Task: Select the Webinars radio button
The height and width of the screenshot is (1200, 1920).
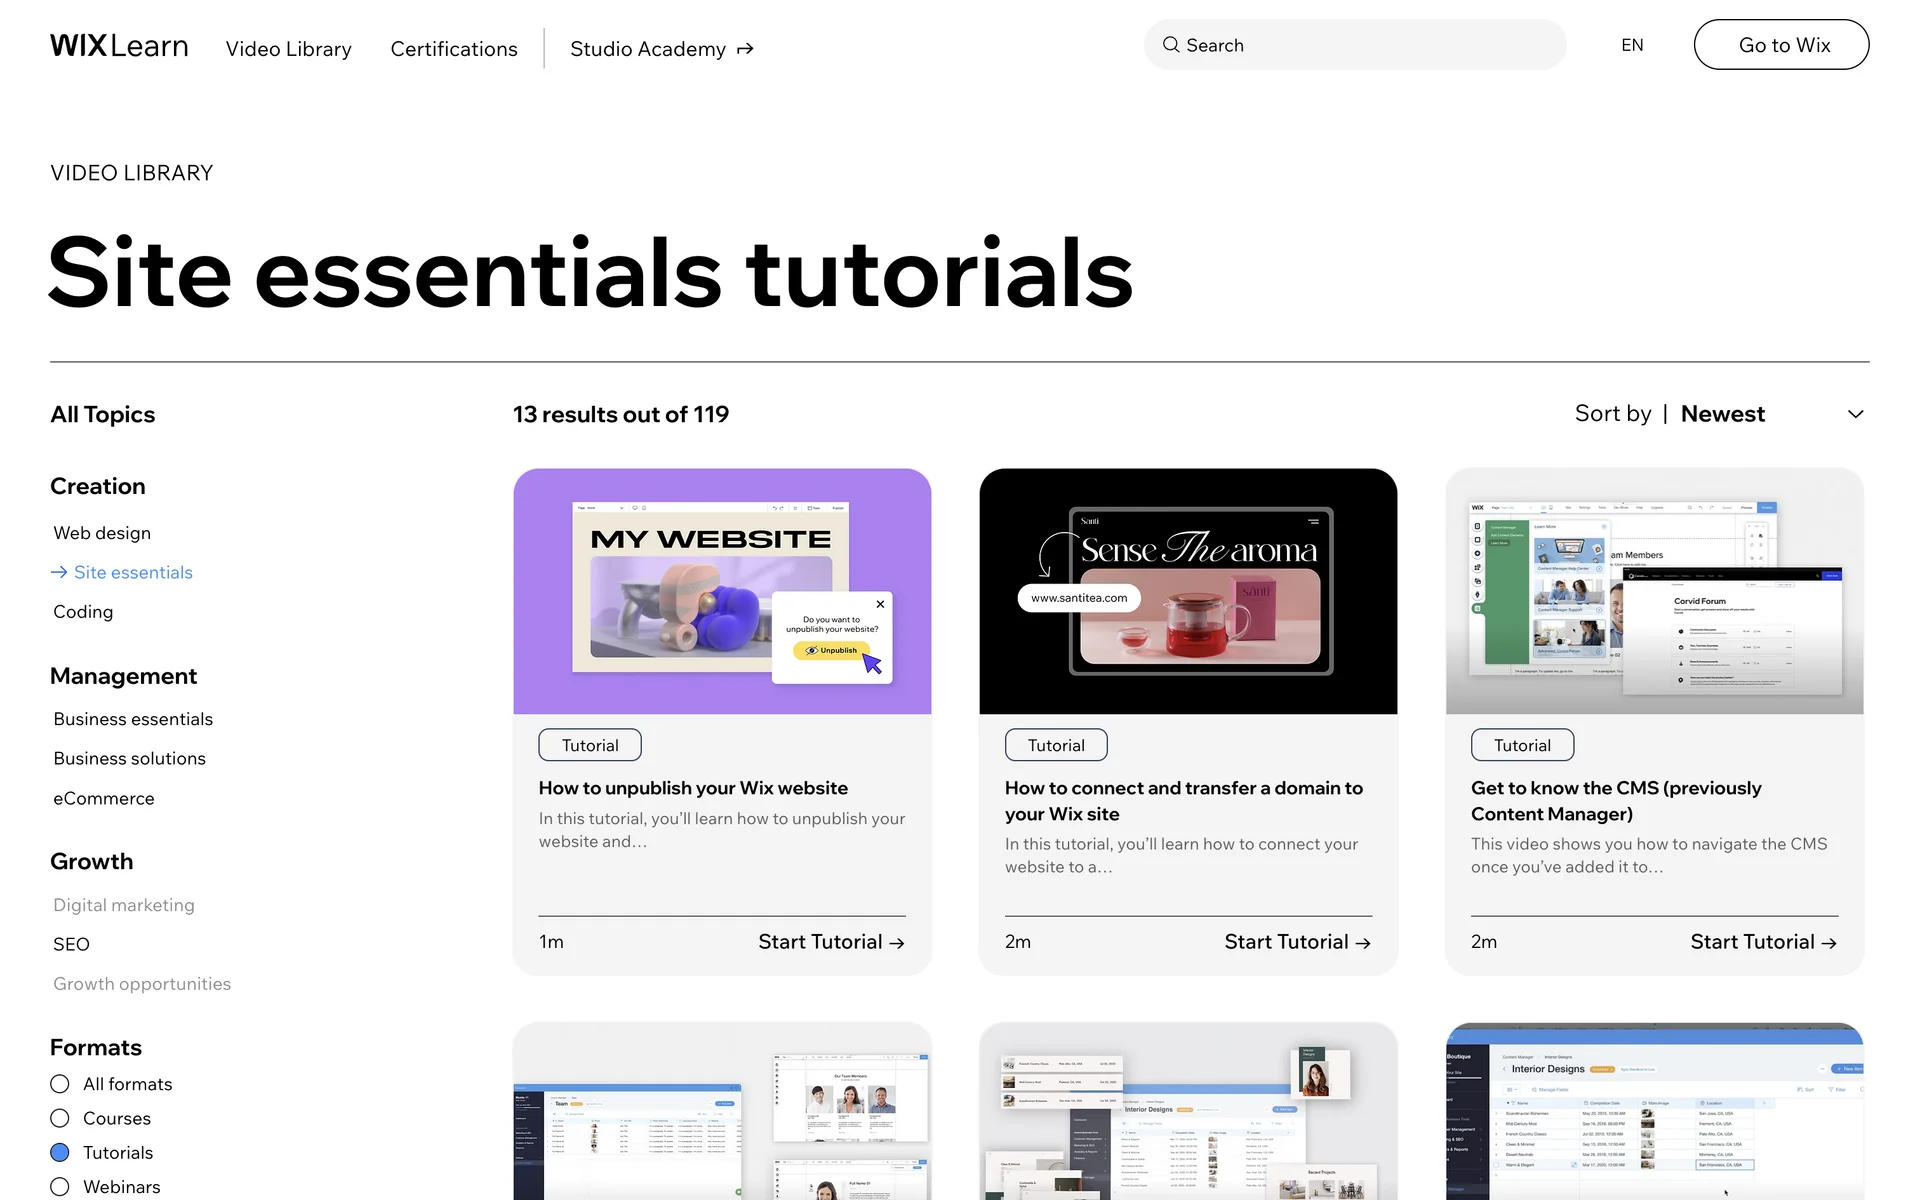Action: click(x=60, y=1187)
